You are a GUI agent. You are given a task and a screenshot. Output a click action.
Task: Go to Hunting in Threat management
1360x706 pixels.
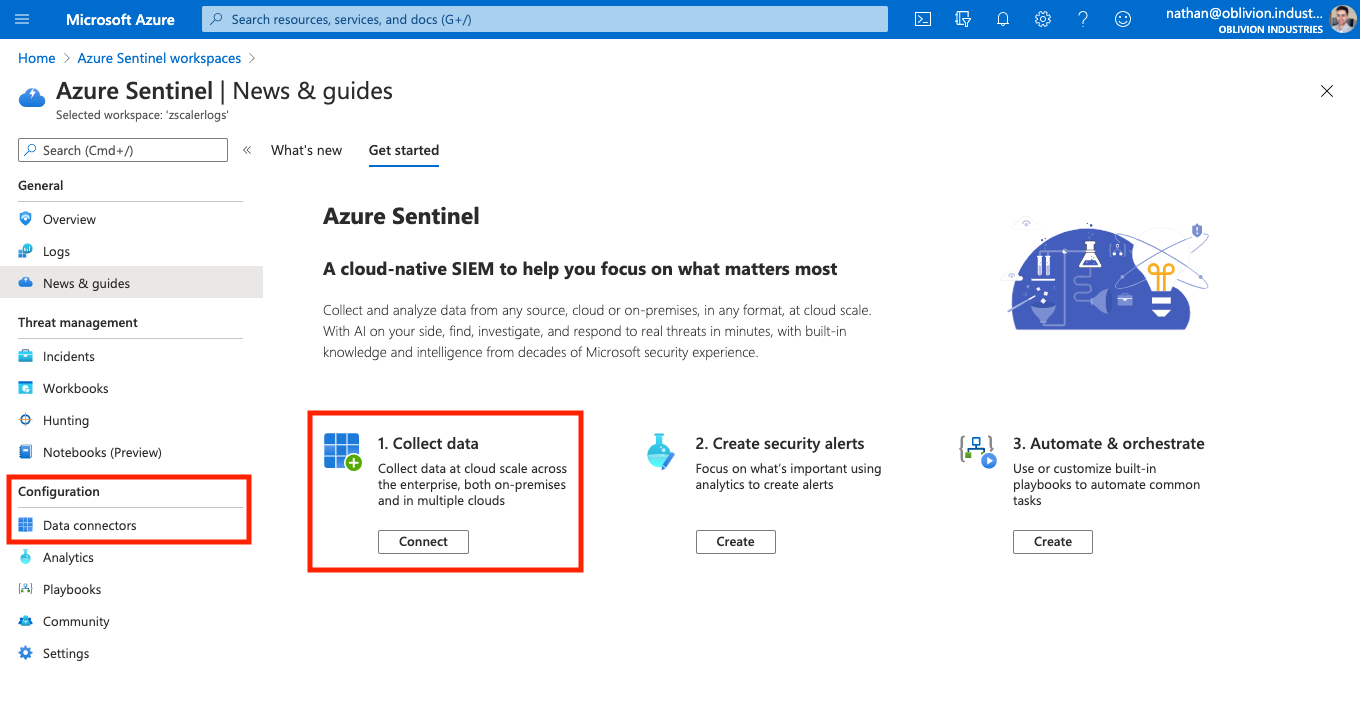coord(66,420)
